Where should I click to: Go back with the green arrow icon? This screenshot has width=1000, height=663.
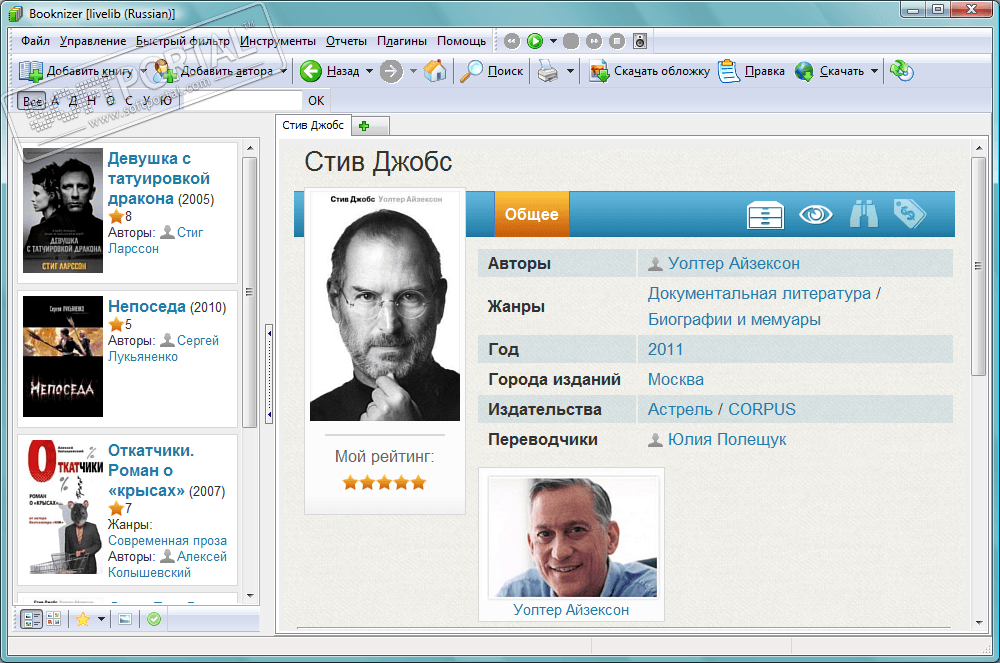point(311,71)
